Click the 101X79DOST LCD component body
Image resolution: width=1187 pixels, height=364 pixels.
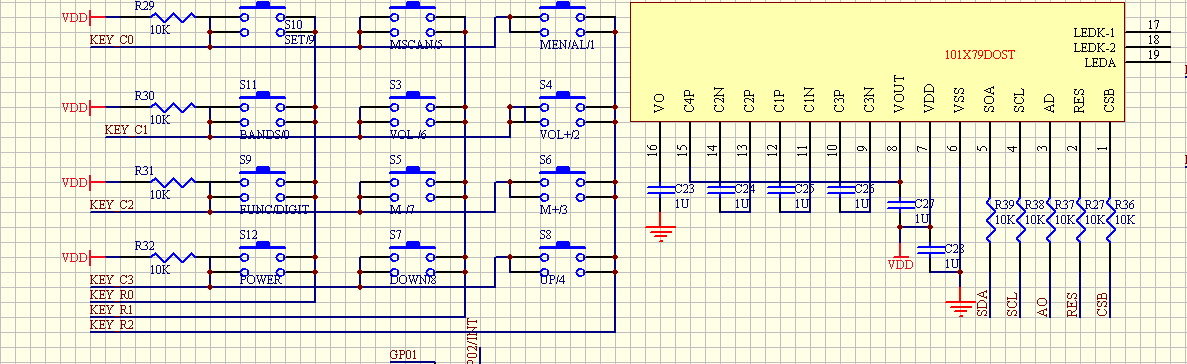click(877, 61)
